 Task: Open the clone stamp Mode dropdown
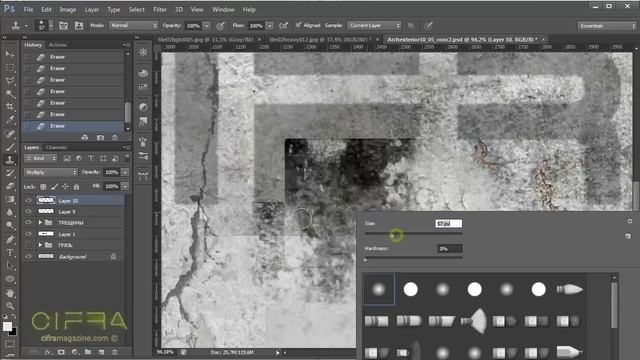tap(133, 25)
